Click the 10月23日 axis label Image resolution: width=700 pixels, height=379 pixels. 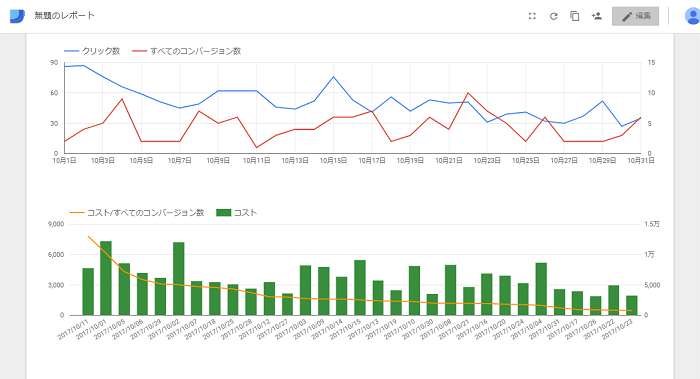(487, 160)
